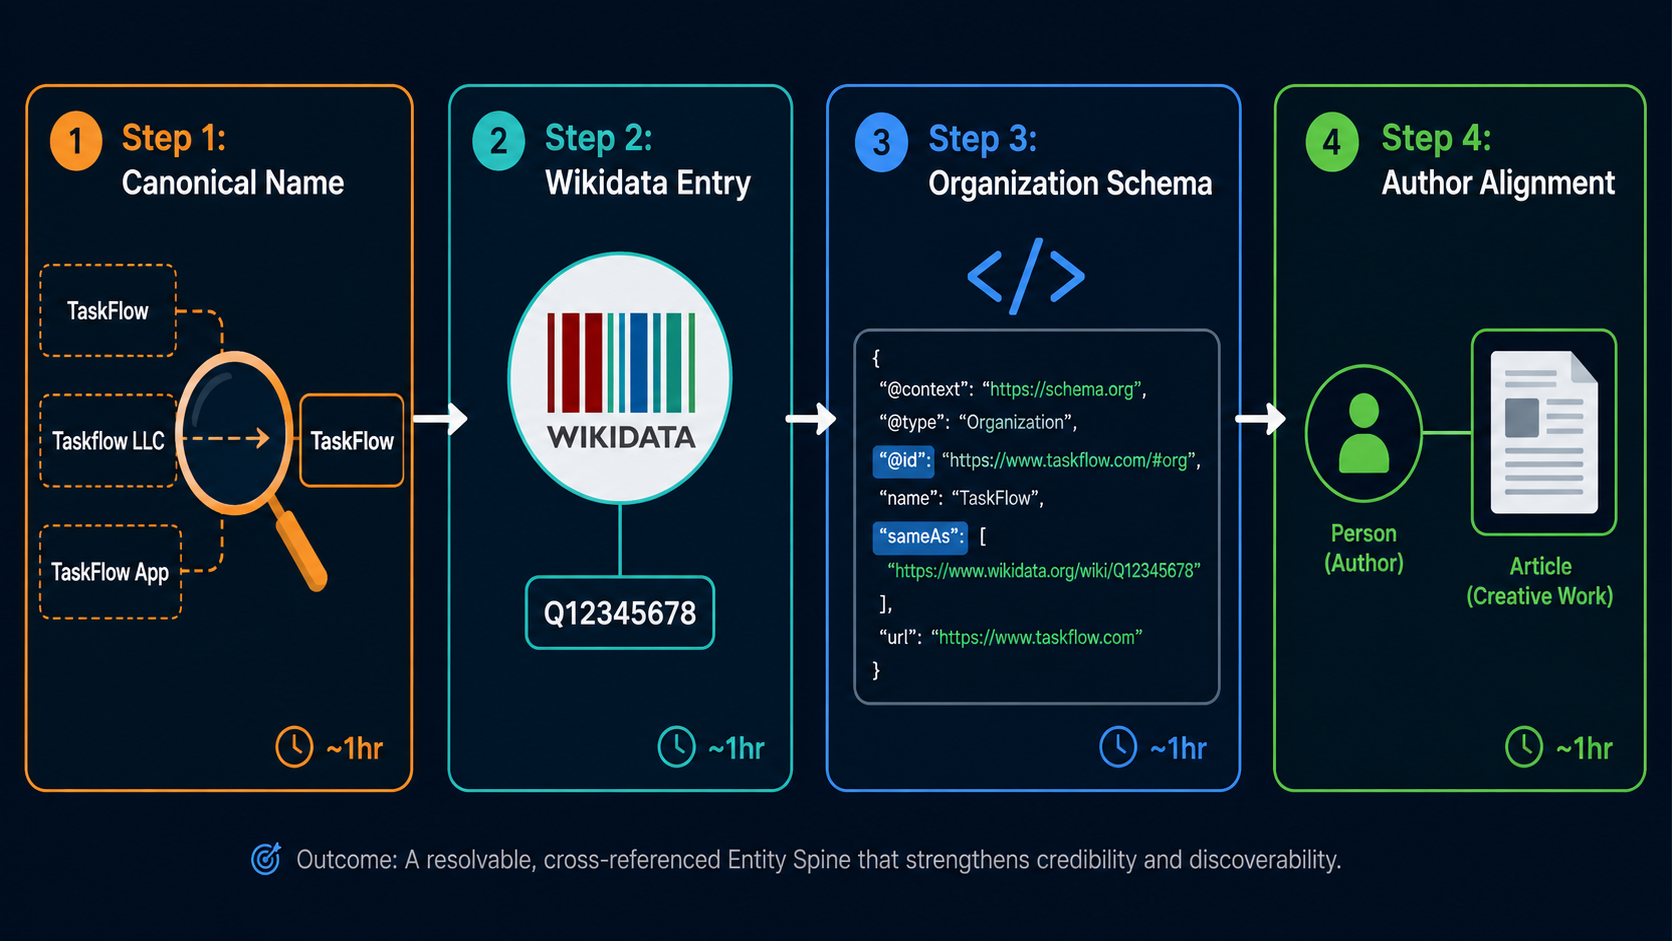Click the teal clock icon in Step 2
This screenshot has height=941, width=1672.
pyautogui.click(x=676, y=747)
